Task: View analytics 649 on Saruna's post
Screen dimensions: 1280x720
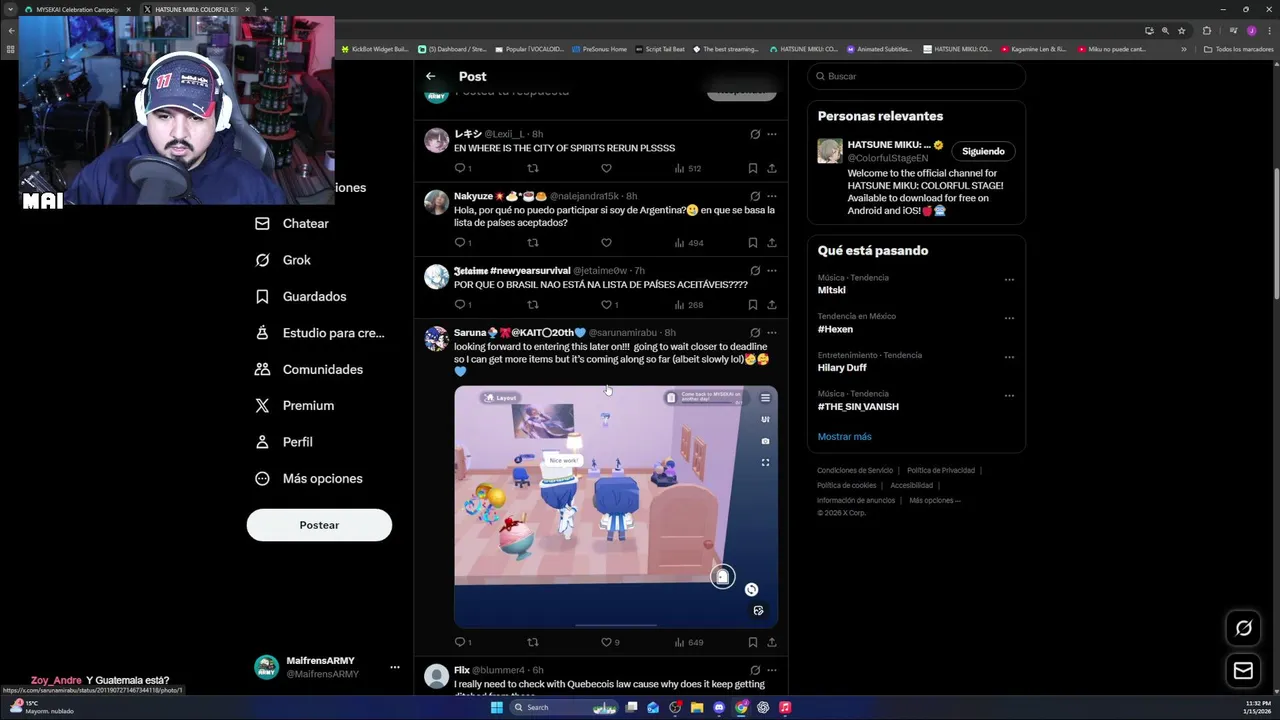Action: coord(689,642)
